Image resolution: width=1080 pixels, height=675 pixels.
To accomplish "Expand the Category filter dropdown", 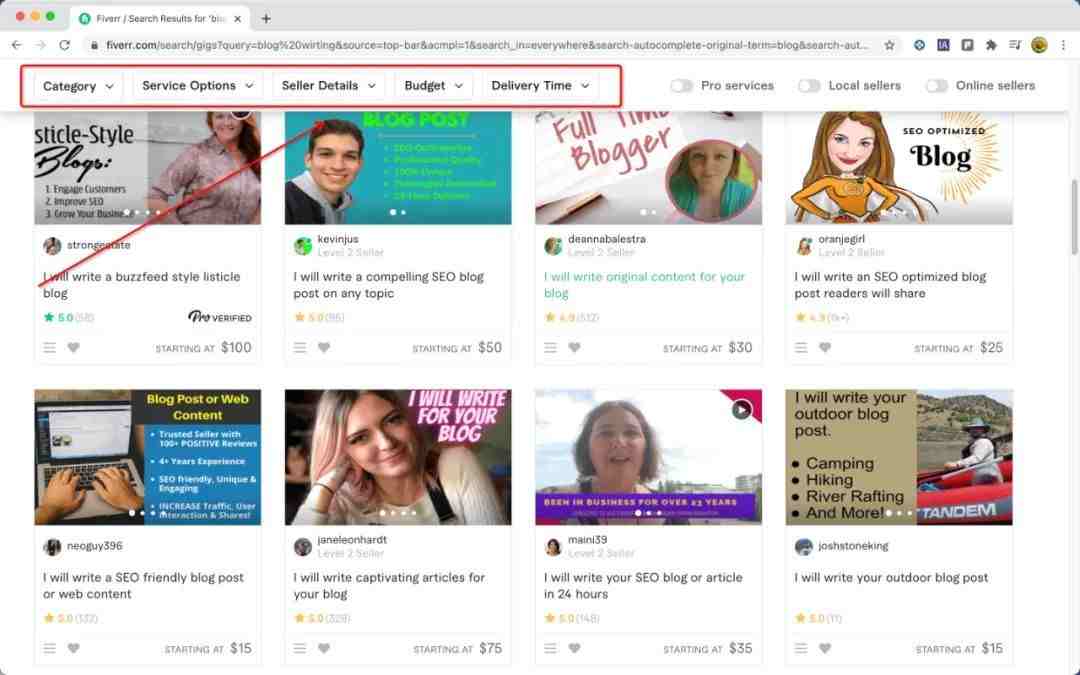I will [79, 86].
